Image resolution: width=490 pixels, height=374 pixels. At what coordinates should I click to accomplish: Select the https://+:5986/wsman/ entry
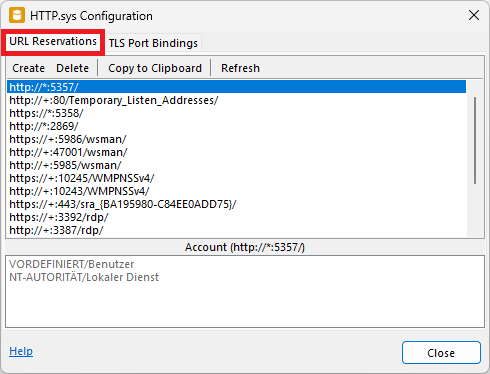click(236, 139)
